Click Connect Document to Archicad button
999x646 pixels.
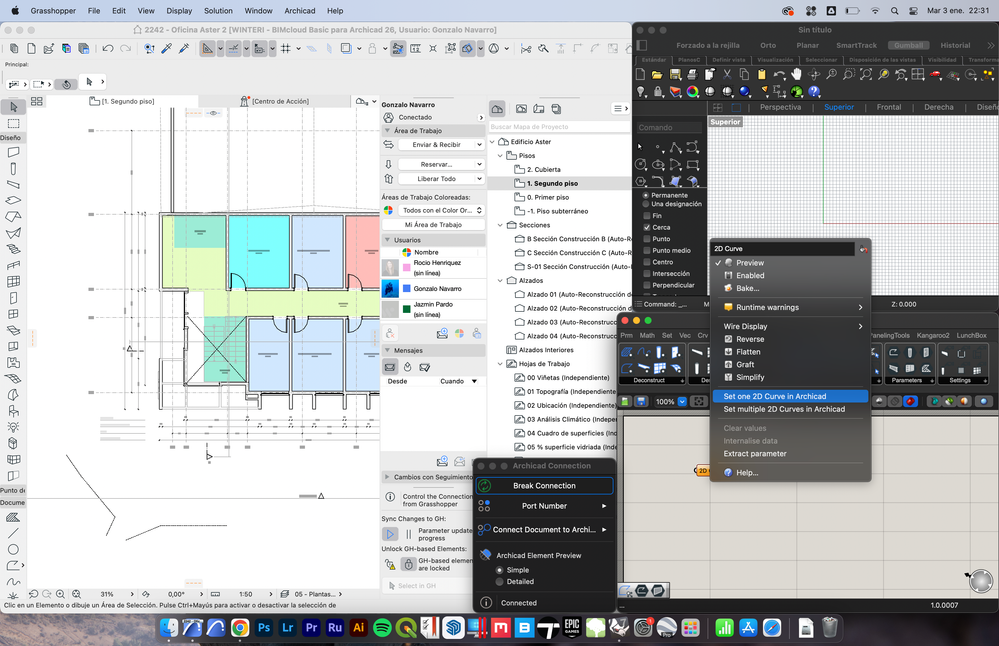click(545, 529)
